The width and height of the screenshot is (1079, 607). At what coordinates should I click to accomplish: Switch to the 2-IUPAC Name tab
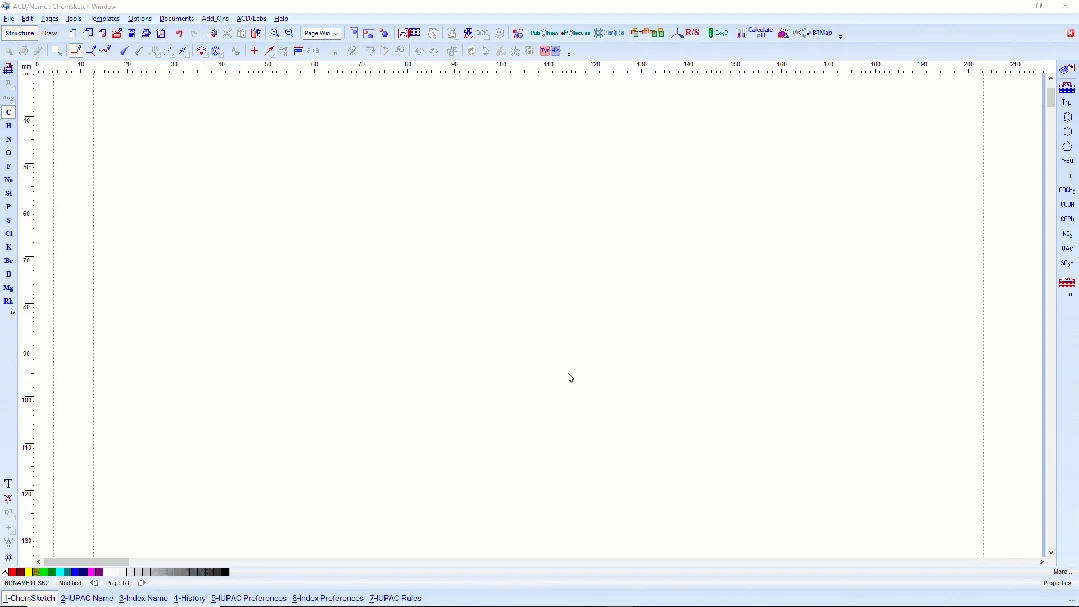point(87,598)
